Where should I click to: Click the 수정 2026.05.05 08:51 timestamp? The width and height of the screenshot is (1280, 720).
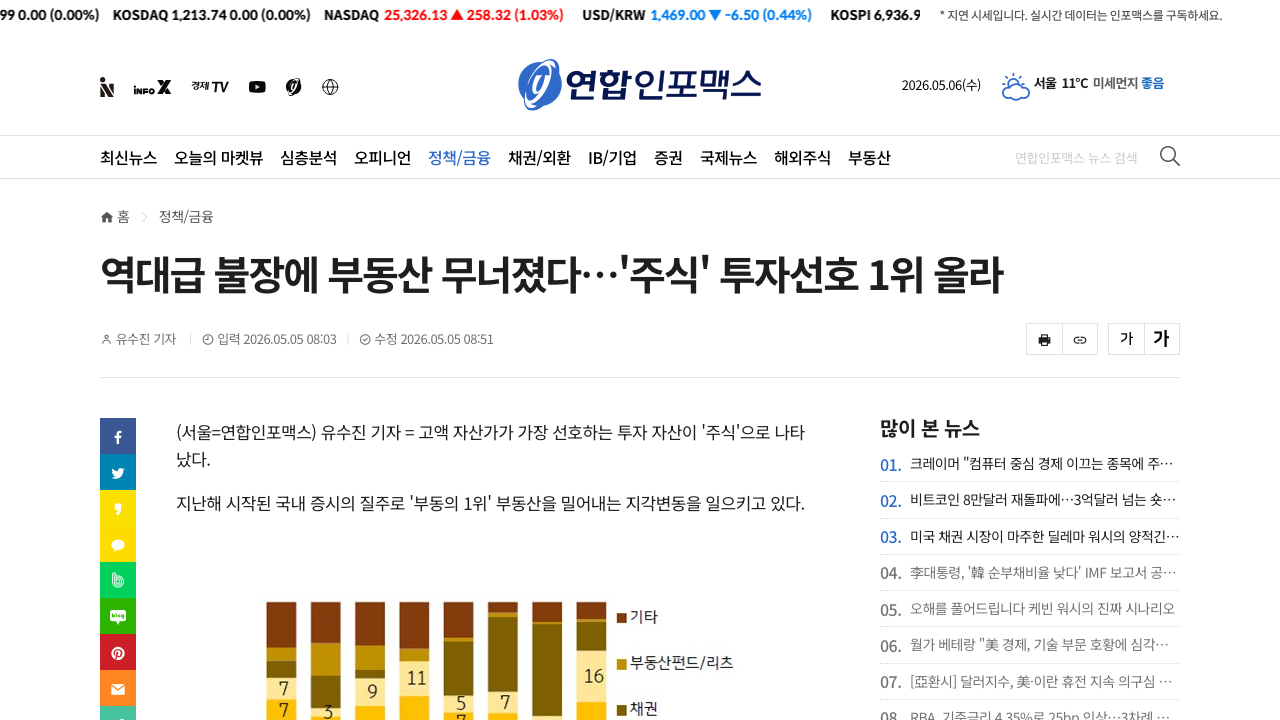(x=426, y=339)
